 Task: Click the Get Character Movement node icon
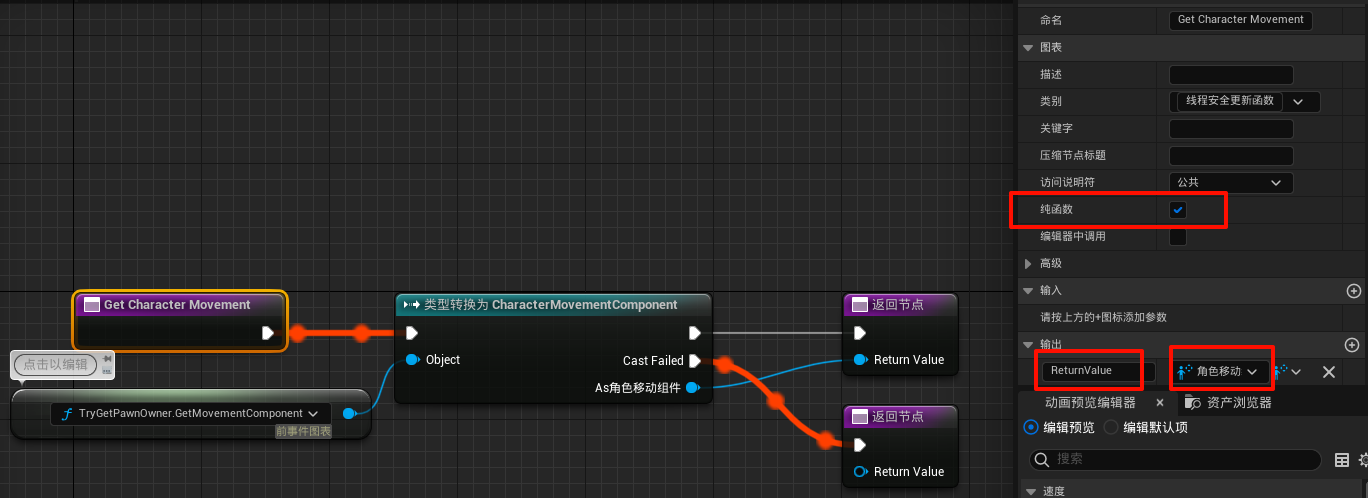92,305
